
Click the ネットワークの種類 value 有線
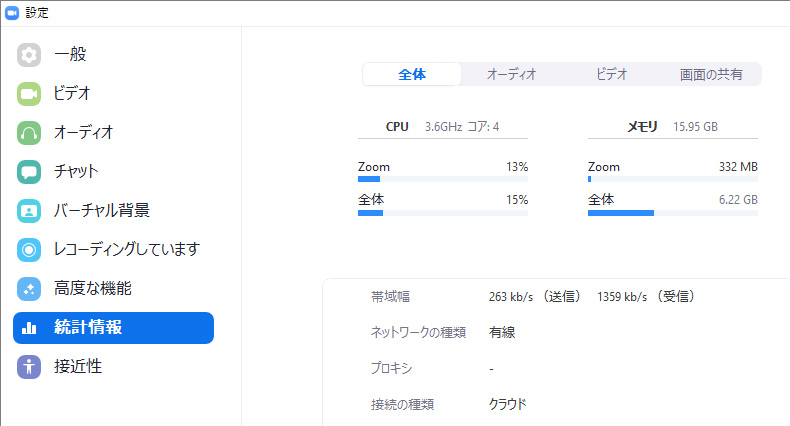pos(502,332)
